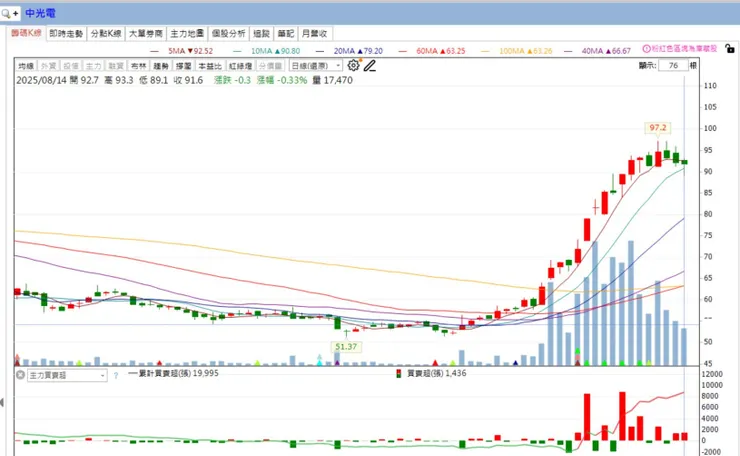
Task: Open chart settings gear icon
Action: coord(353,65)
